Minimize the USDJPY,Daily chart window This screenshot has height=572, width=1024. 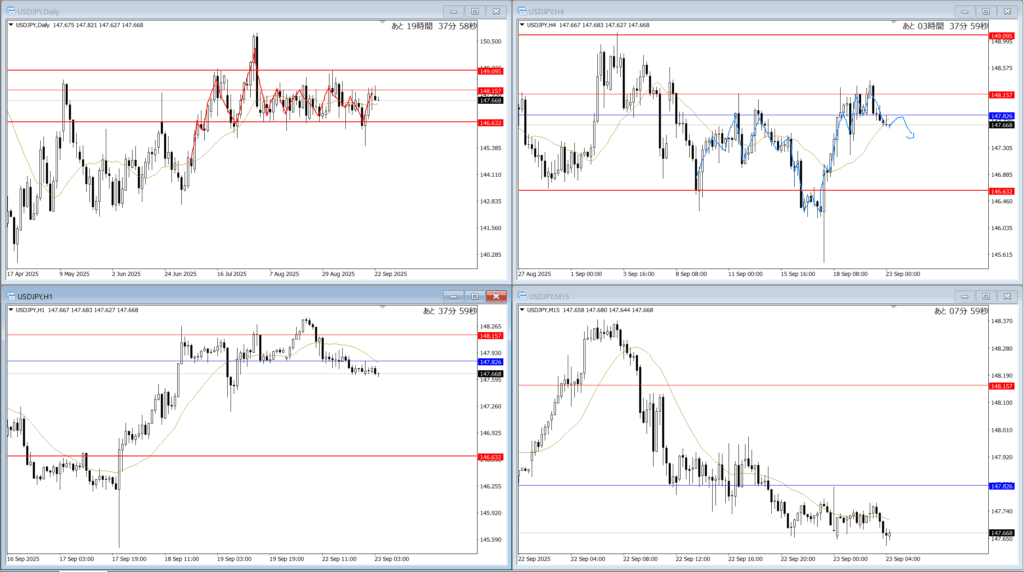click(x=453, y=10)
